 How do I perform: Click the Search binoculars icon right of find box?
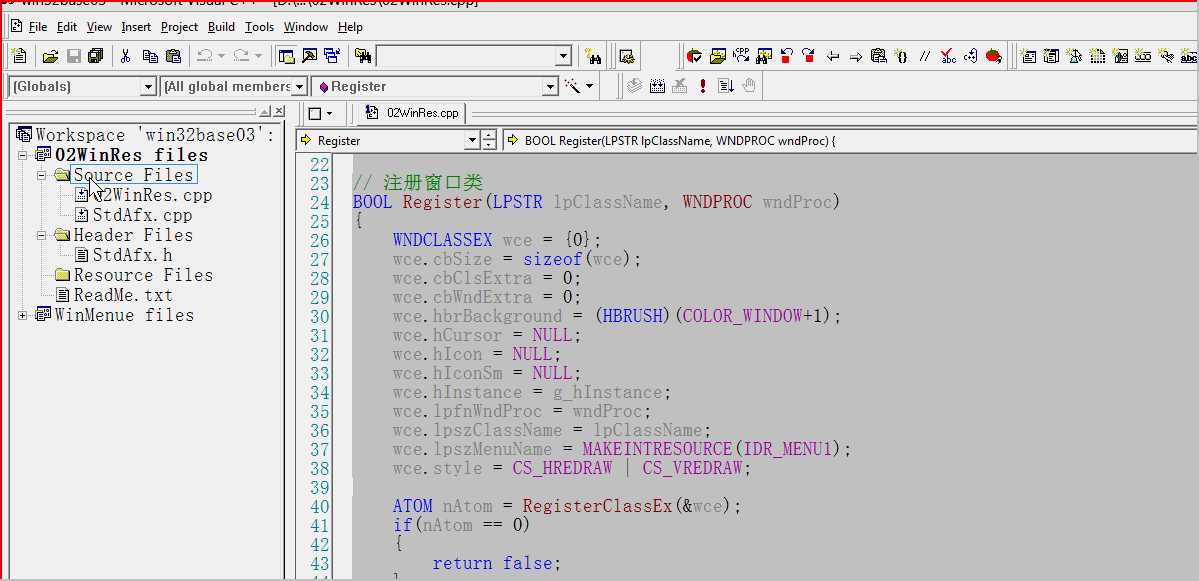point(593,56)
